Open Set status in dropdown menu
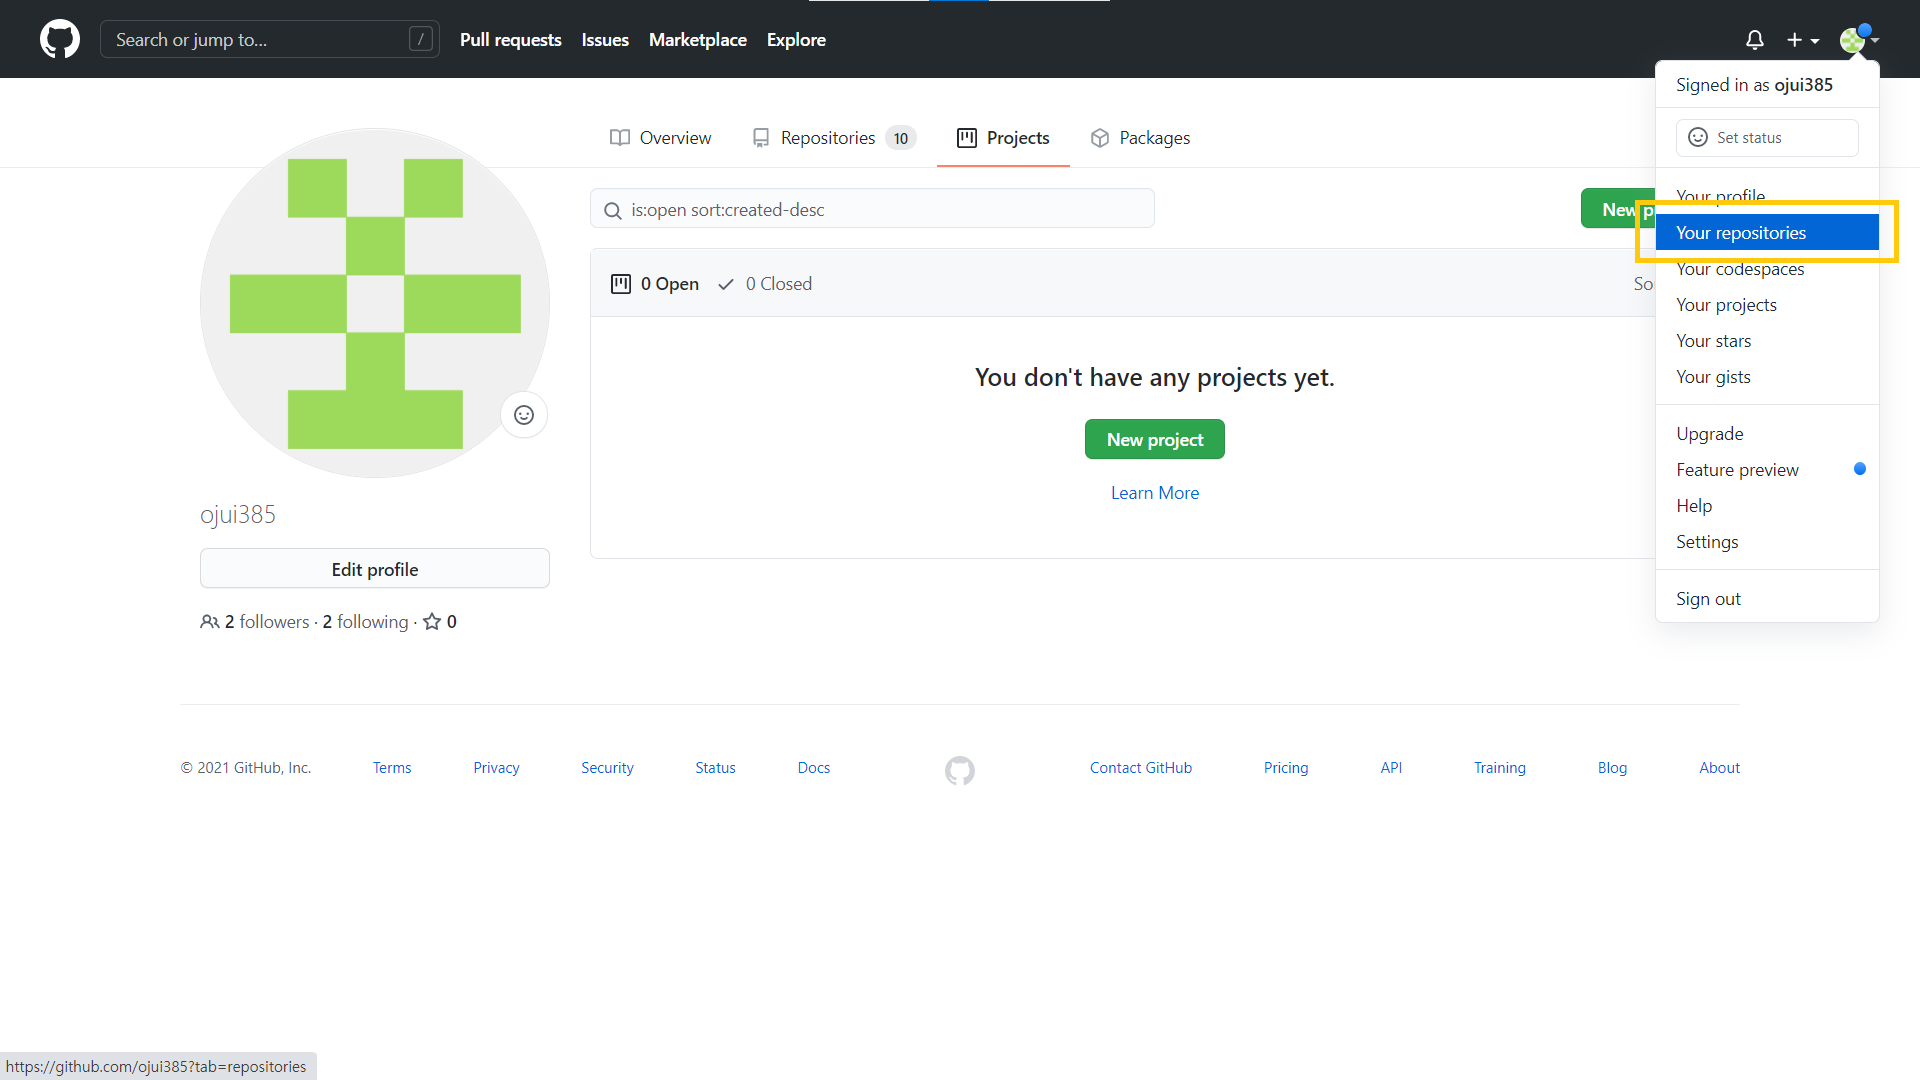This screenshot has height=1080, width=1920. 1767,138
